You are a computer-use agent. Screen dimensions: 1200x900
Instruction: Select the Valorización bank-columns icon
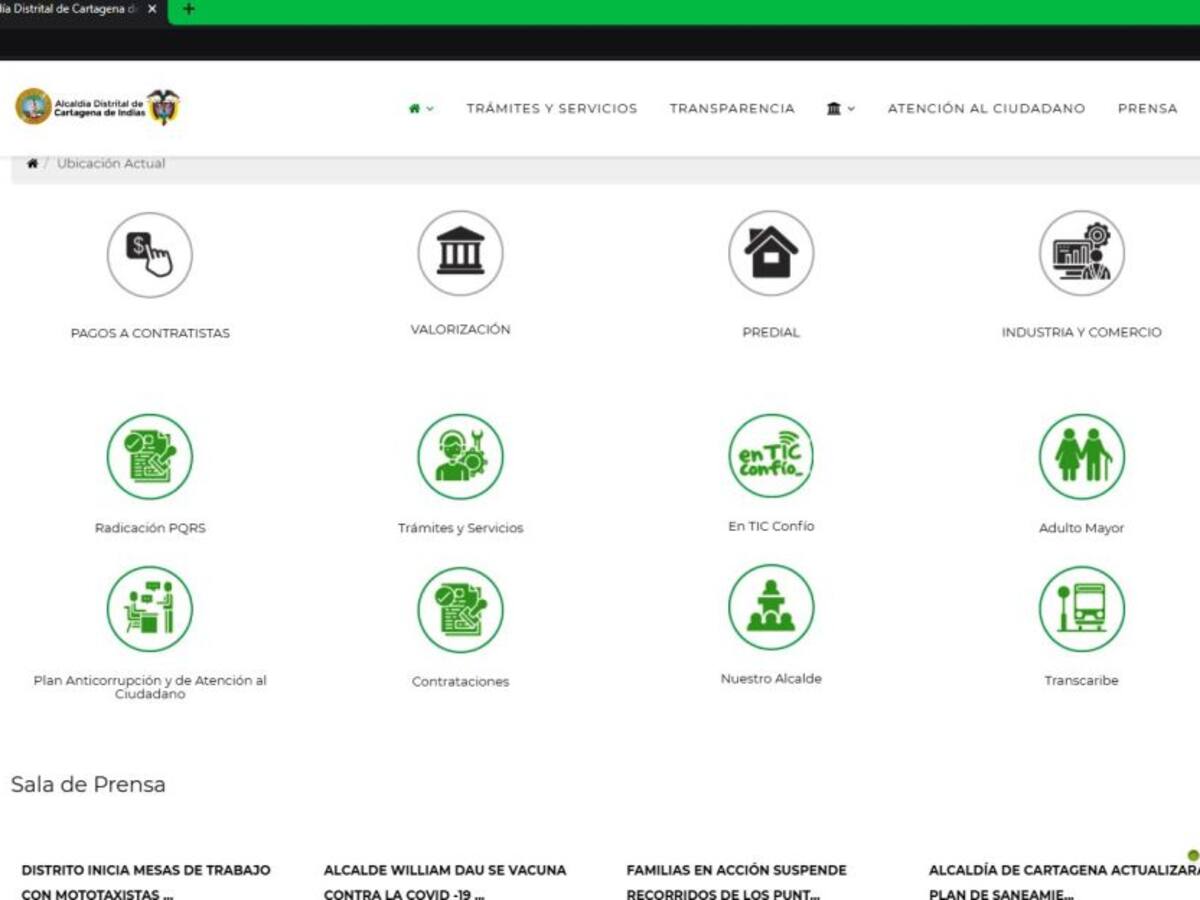click(460, 254)
